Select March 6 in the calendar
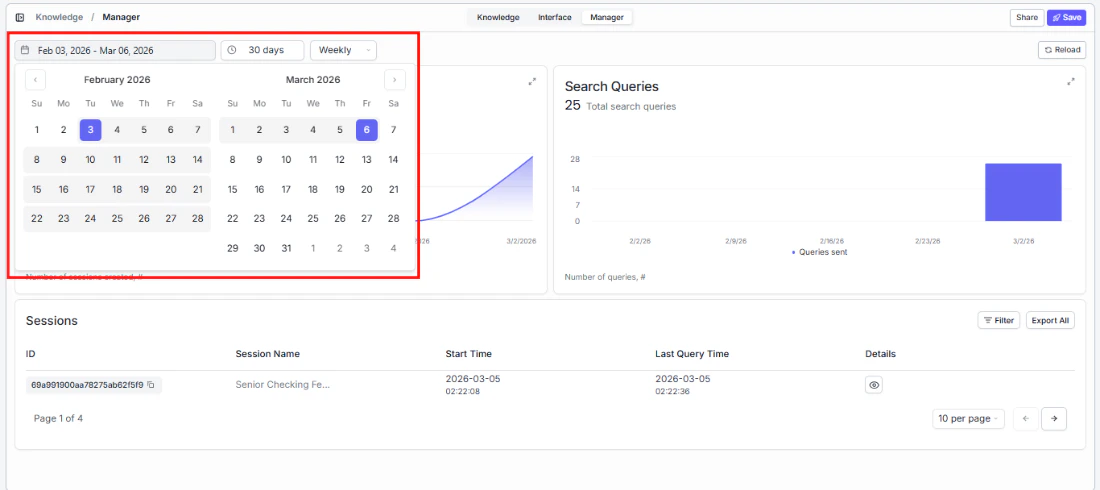Image resolution: width=1100 pixels, height=490 pixels. pyautogui.click(x=367, y=130)
